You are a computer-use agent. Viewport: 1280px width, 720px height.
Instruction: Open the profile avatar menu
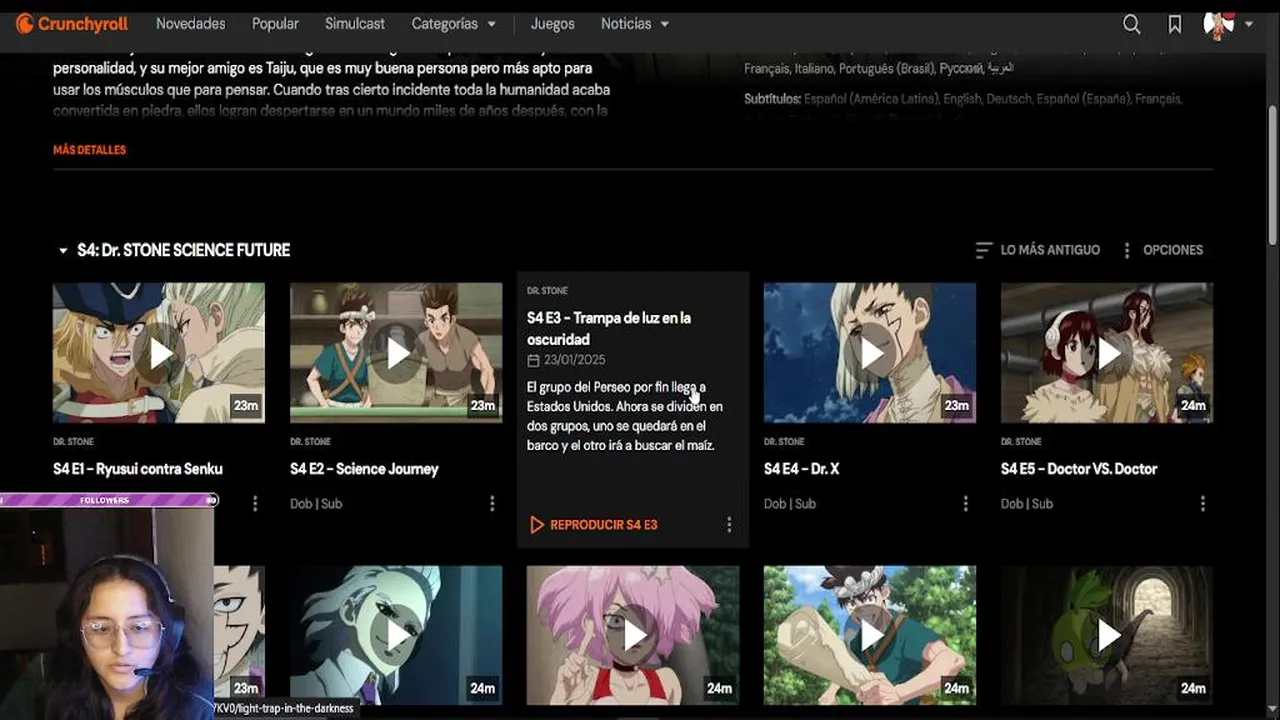1228,24
